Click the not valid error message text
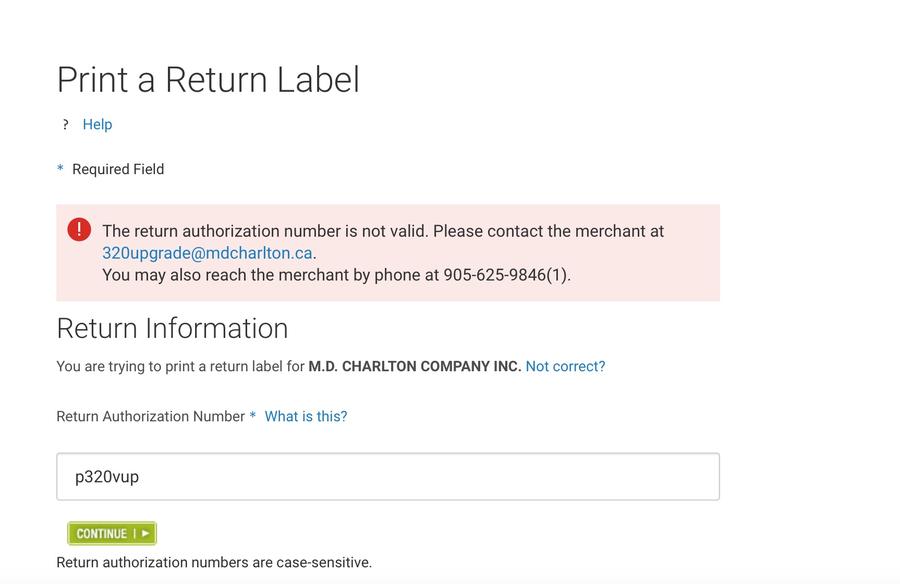This screenshot has height=584, width=900. click(x=383, y=231)
